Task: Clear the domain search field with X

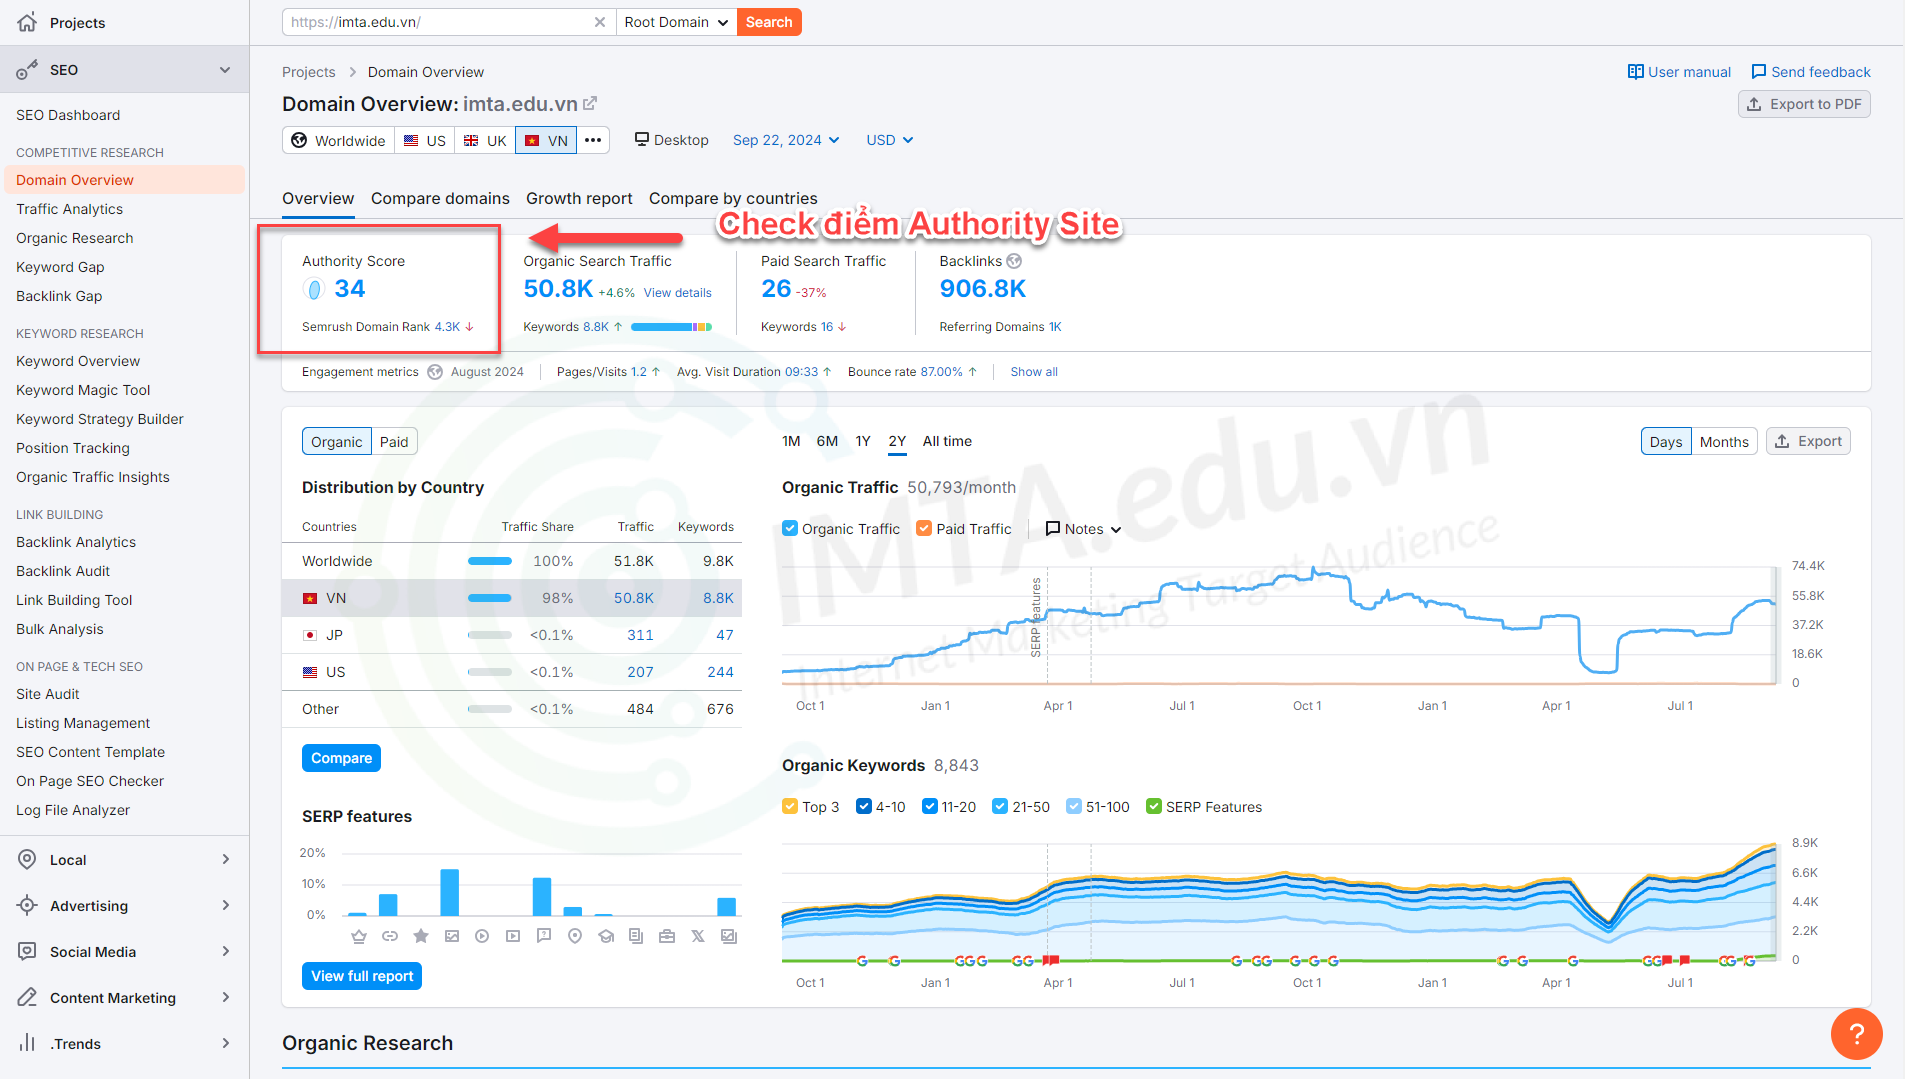Action: tap(600, 22)
